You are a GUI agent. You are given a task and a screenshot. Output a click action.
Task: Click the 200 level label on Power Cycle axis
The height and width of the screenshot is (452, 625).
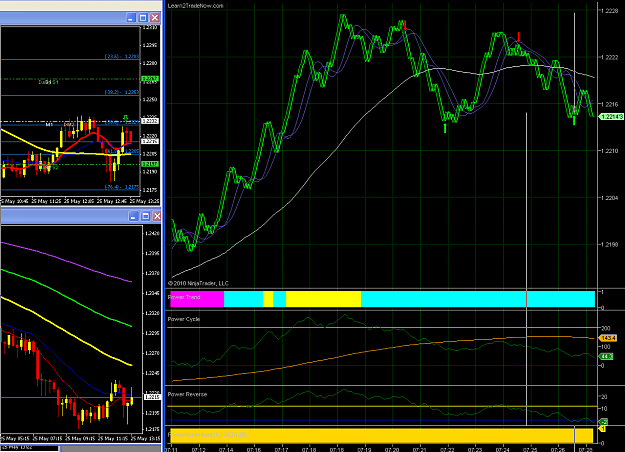coord(606,328)
